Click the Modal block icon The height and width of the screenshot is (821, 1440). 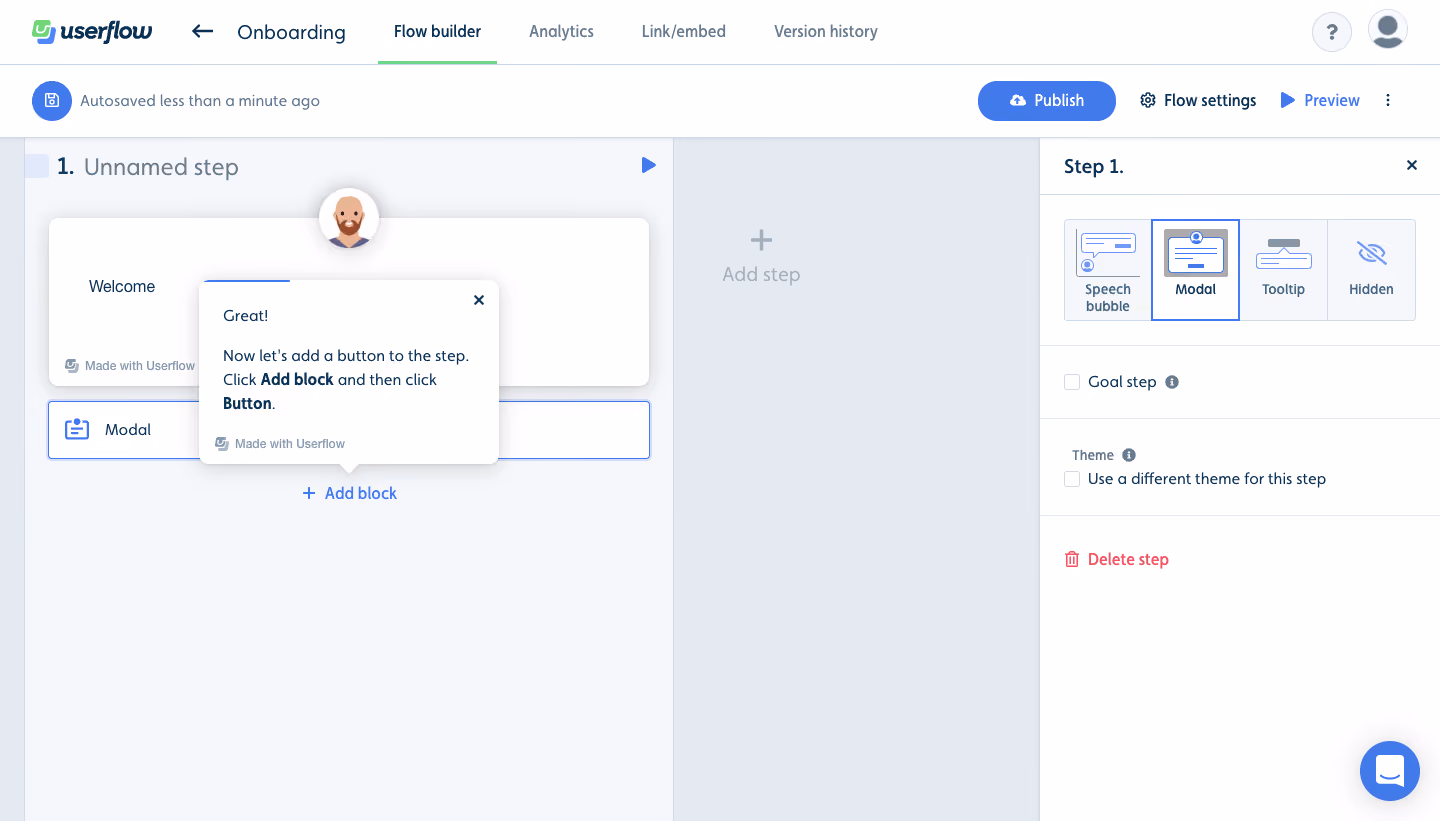[x=77, y=430]
